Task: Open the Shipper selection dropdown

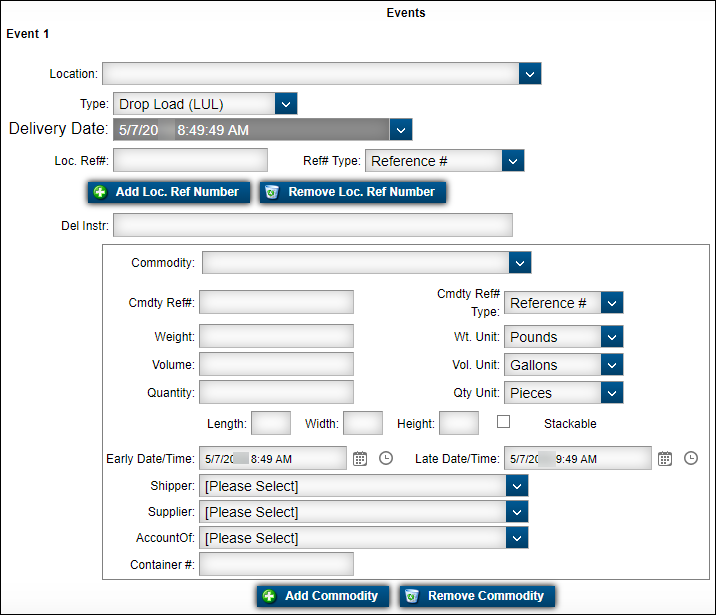Action: (516, 486)
